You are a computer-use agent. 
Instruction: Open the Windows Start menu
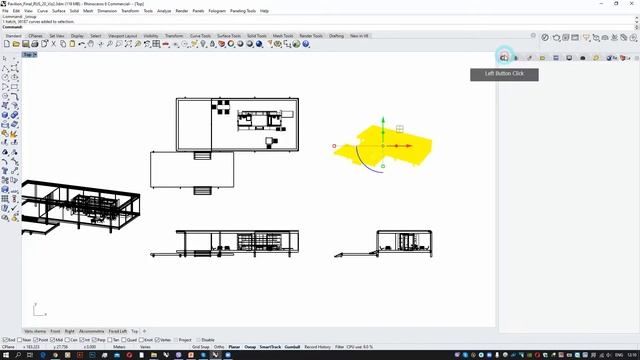(5, 356)
